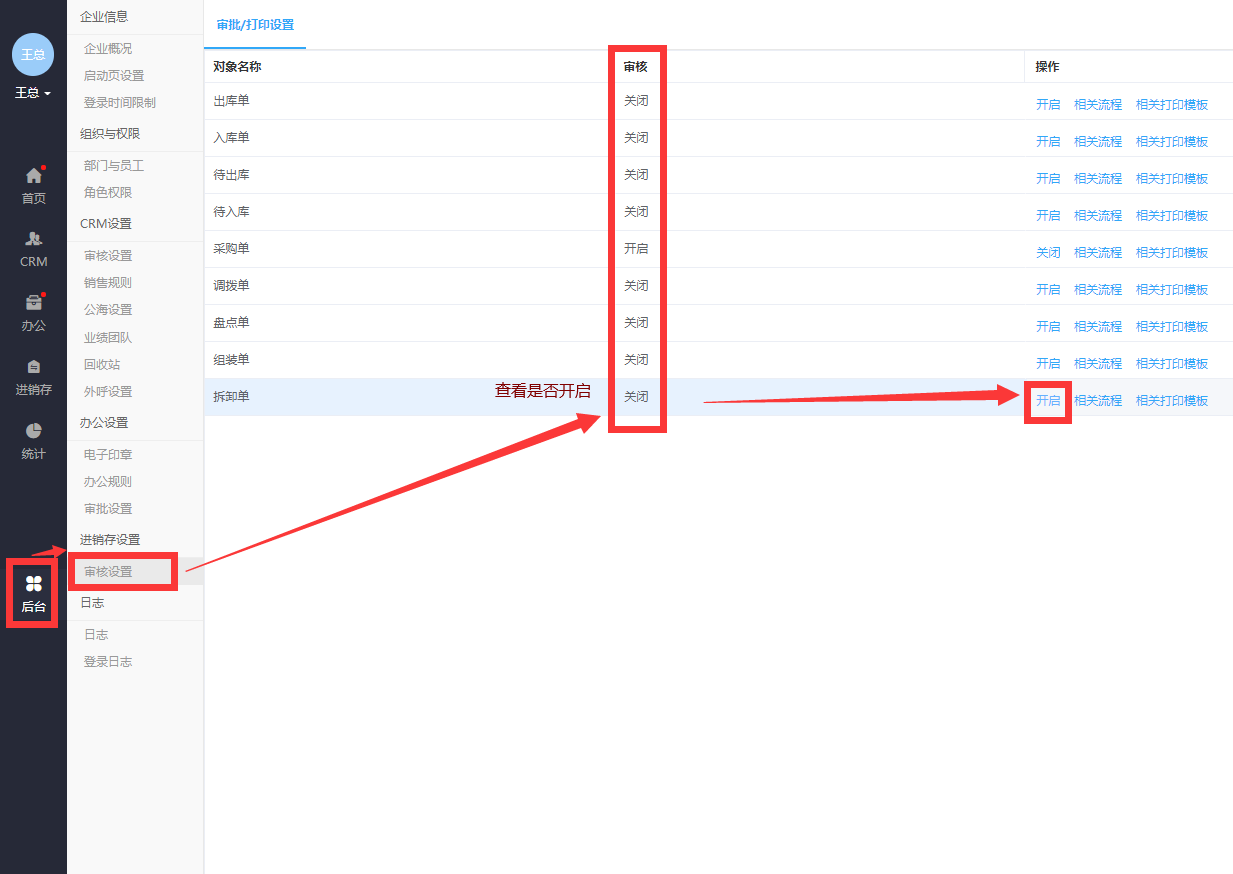1233x874 pixels.
Task: Enable review for 出库单 via 开启
Action: (x=1048, y=104)
